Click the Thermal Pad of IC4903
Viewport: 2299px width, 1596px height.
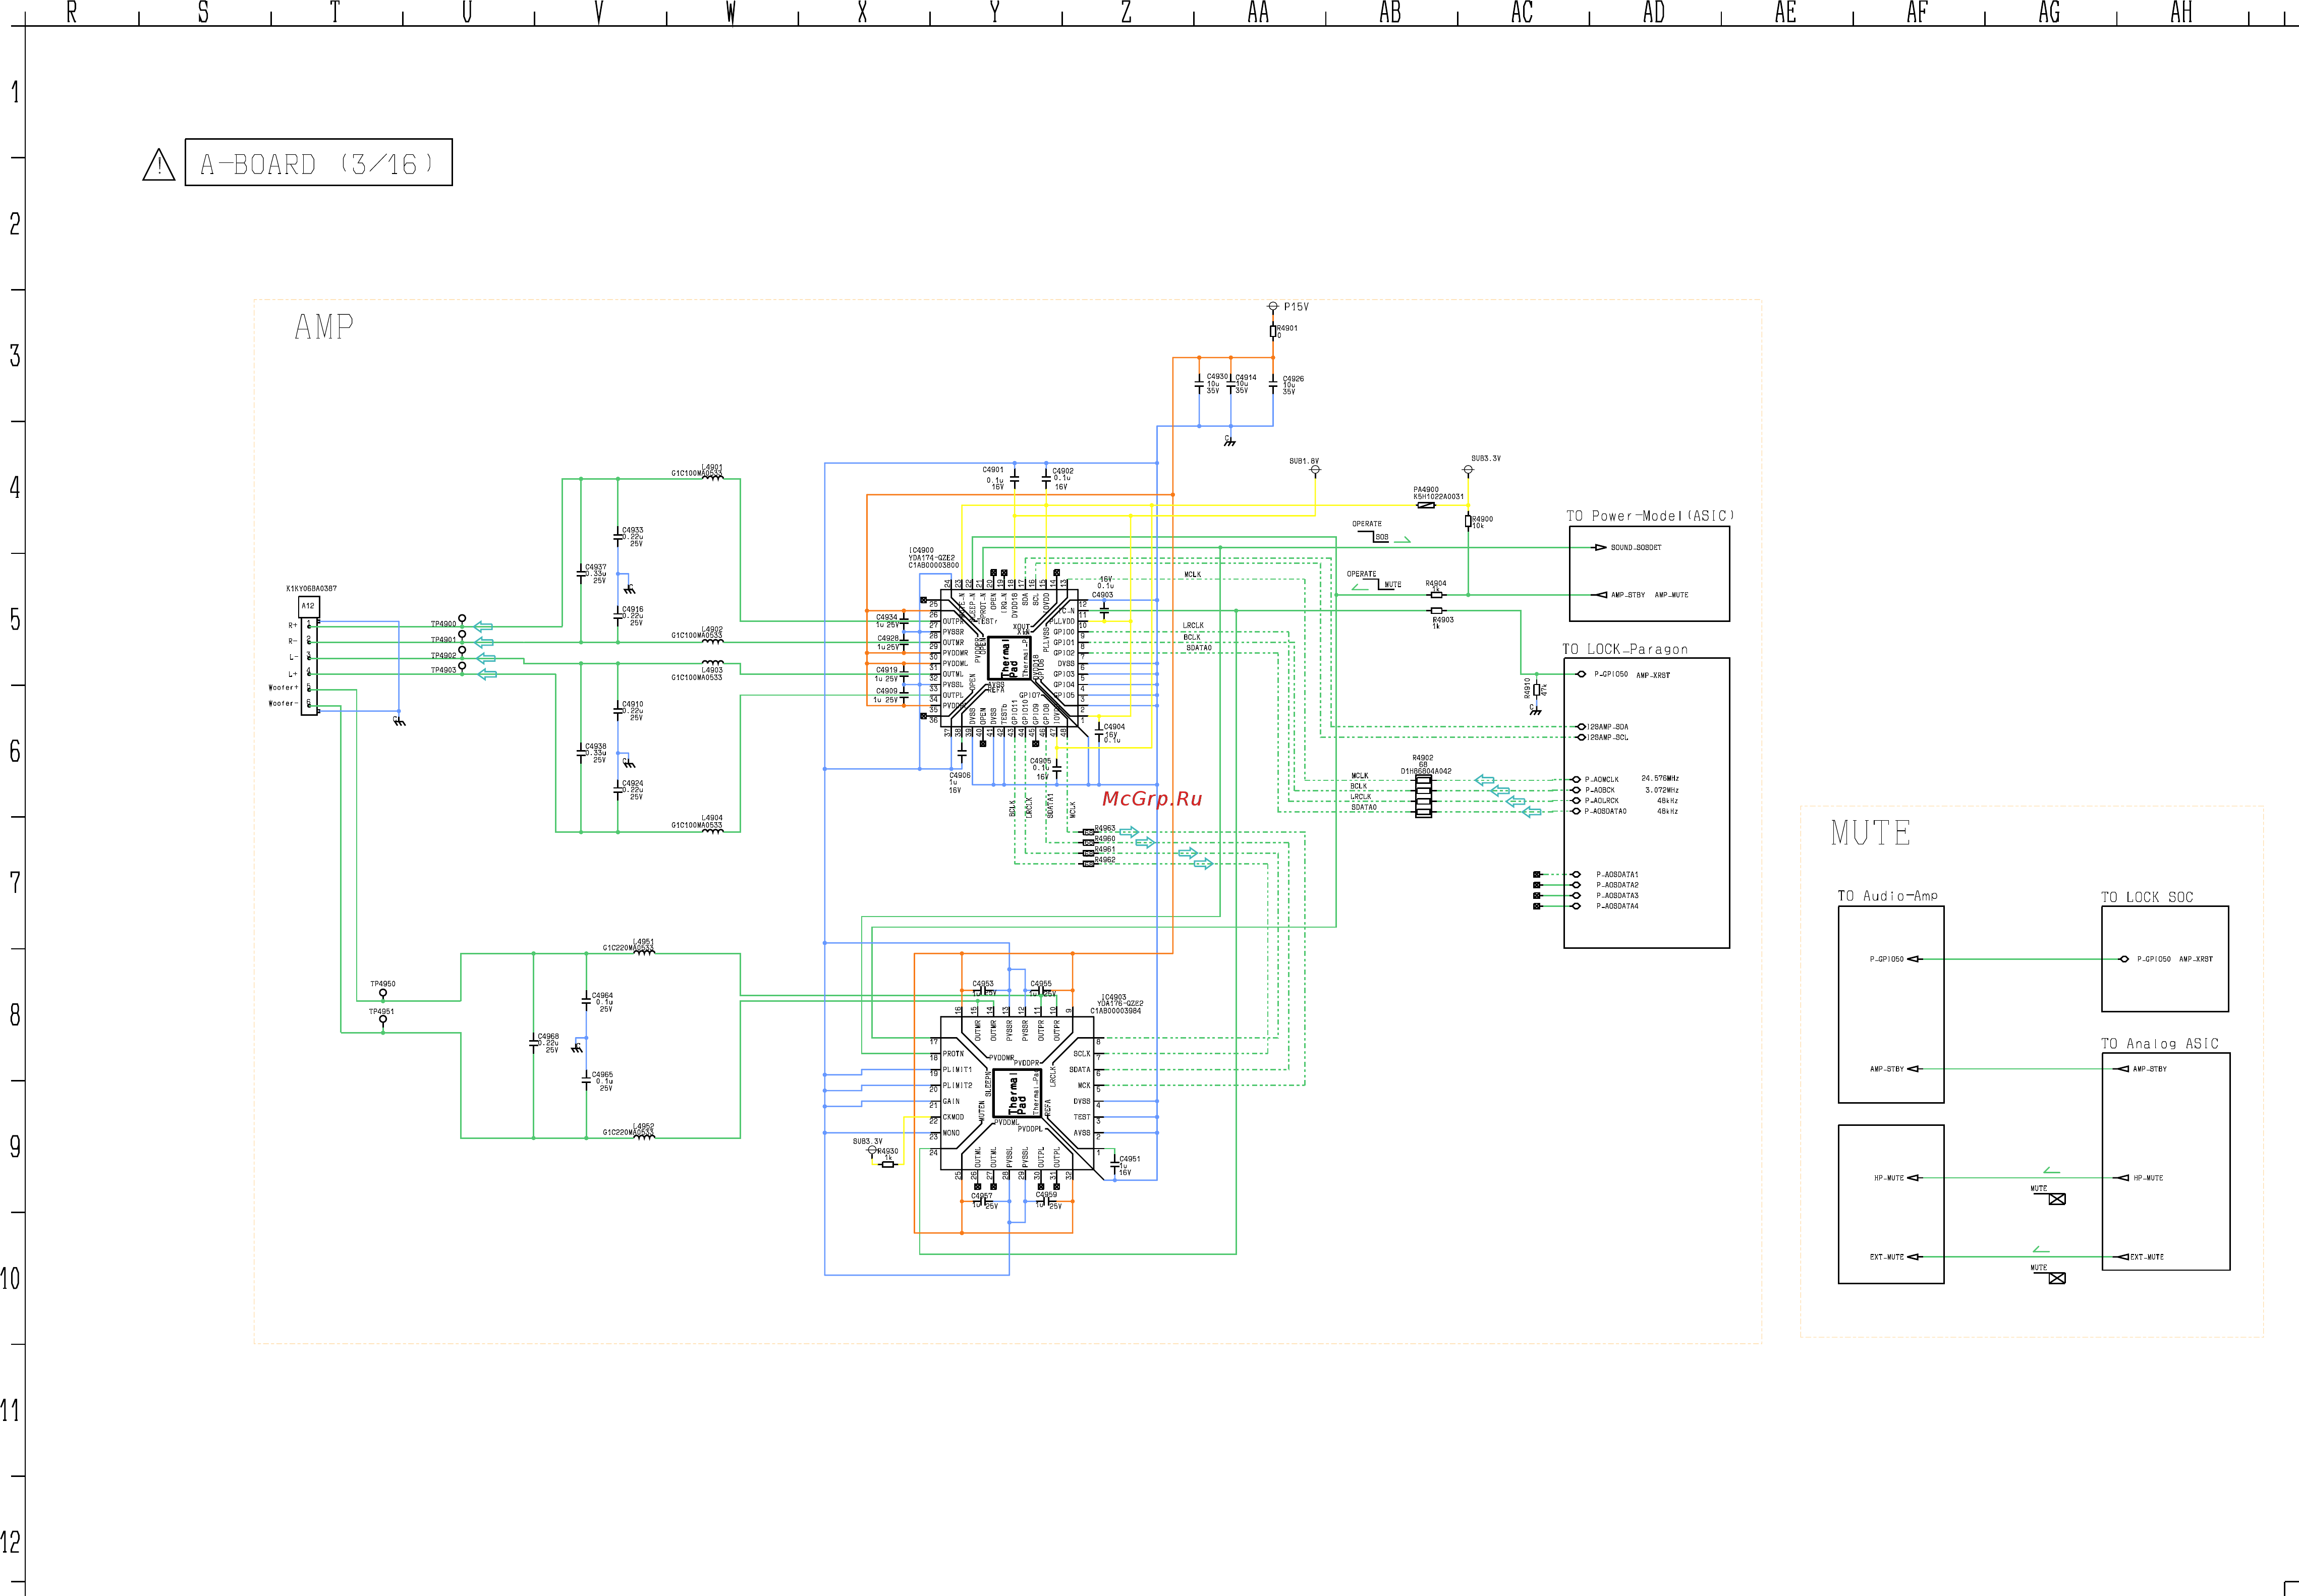pos(1017,1094)
